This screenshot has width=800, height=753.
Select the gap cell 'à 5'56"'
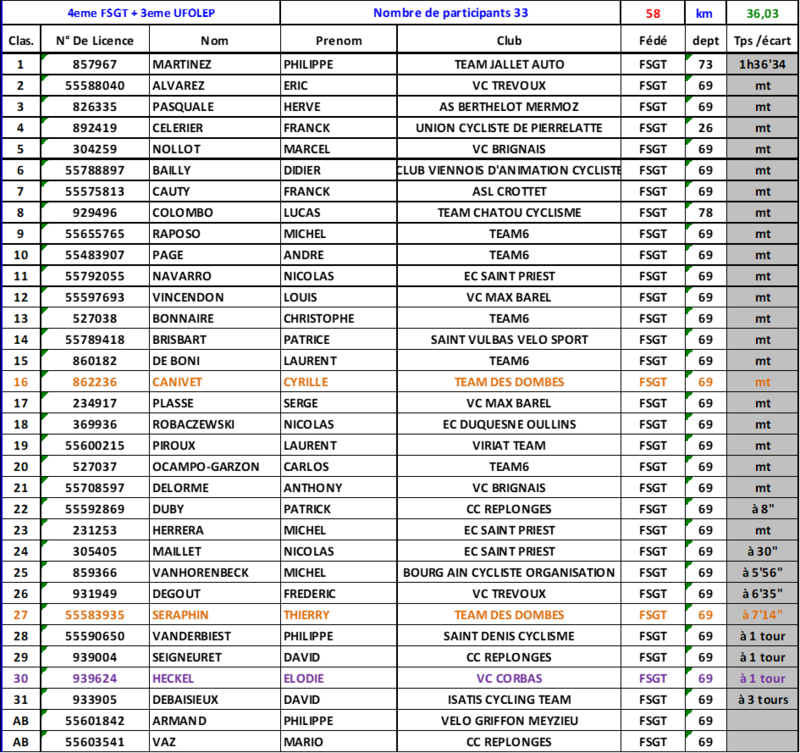pyautogui.click(x=762, y=572)
